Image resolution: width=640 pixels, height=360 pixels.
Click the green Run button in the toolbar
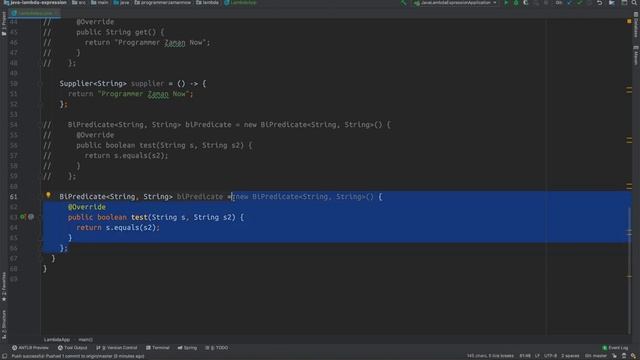(507, 3)
